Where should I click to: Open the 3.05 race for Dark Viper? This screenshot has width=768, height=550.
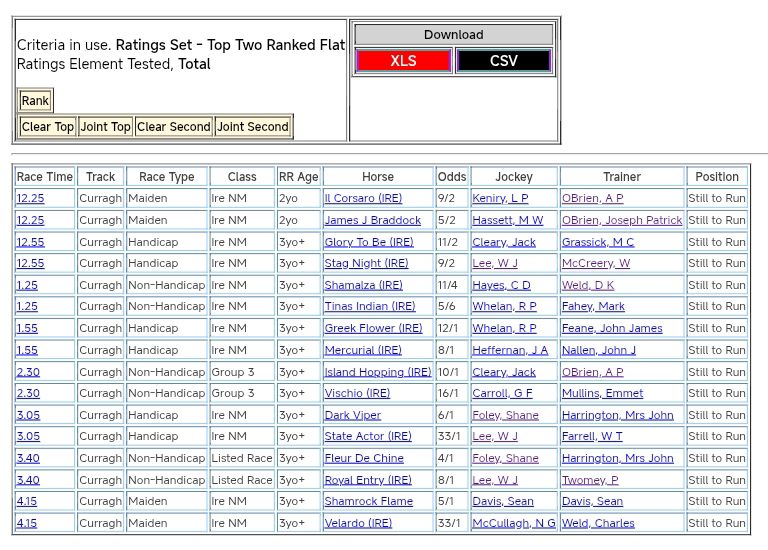point(29,415)
